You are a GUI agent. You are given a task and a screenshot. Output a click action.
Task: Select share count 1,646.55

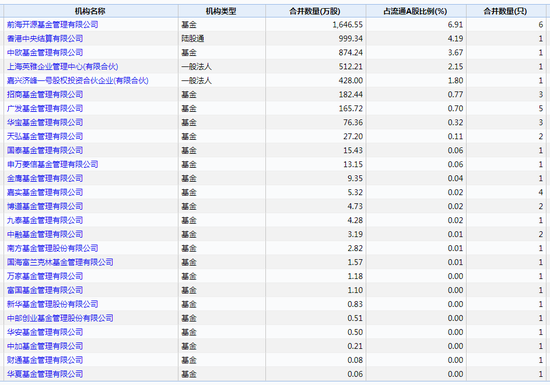pyautogui.click(x=348, y=25)
